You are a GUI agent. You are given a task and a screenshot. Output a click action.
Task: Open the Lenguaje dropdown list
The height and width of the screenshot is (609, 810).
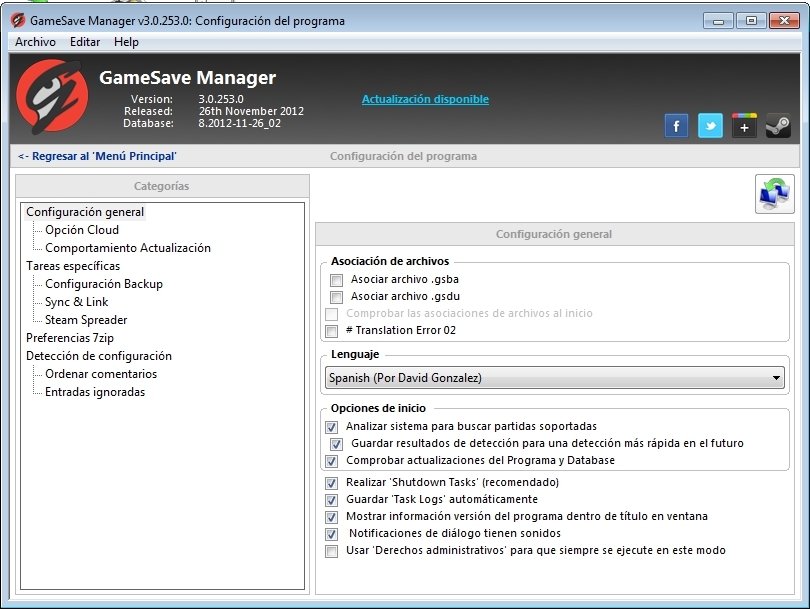tap(554, 378)
